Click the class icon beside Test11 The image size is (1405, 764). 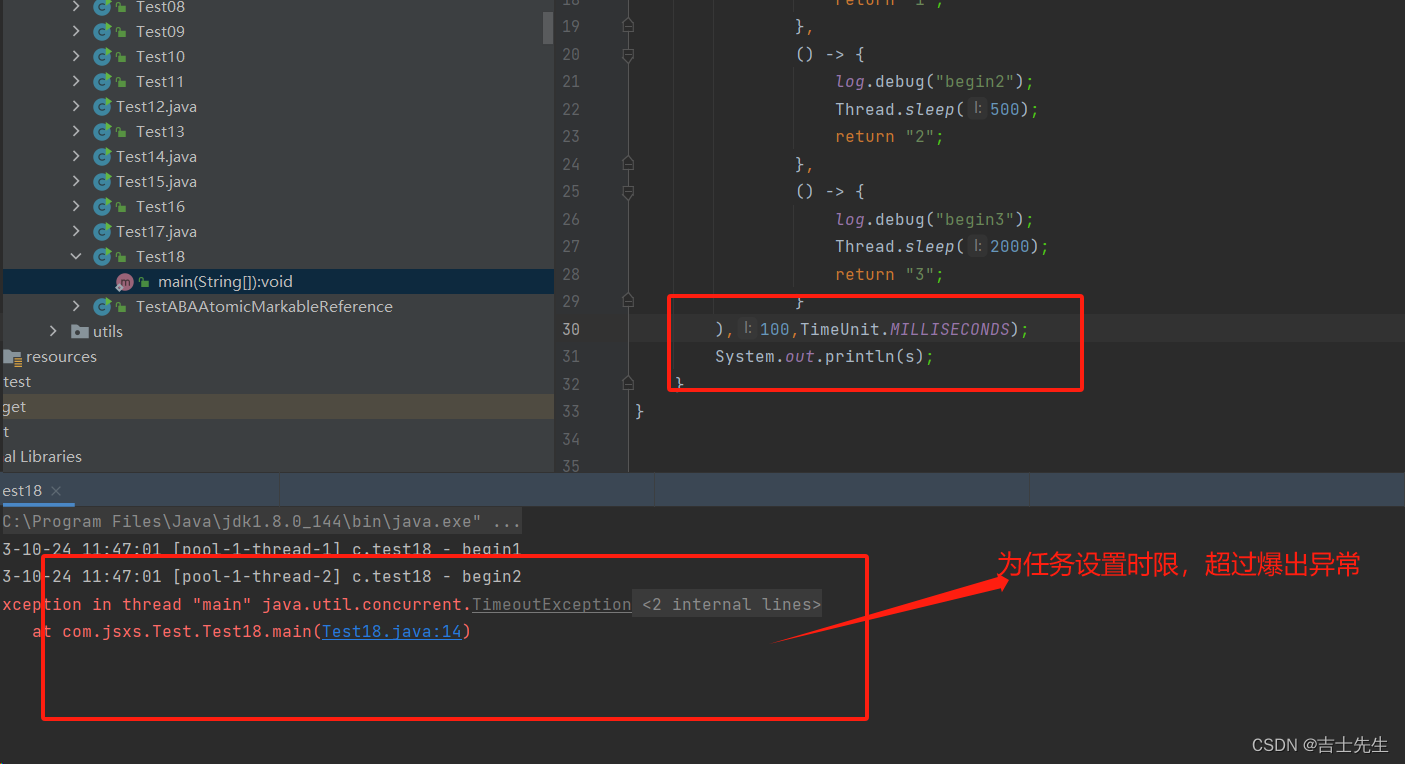(102, 81)
